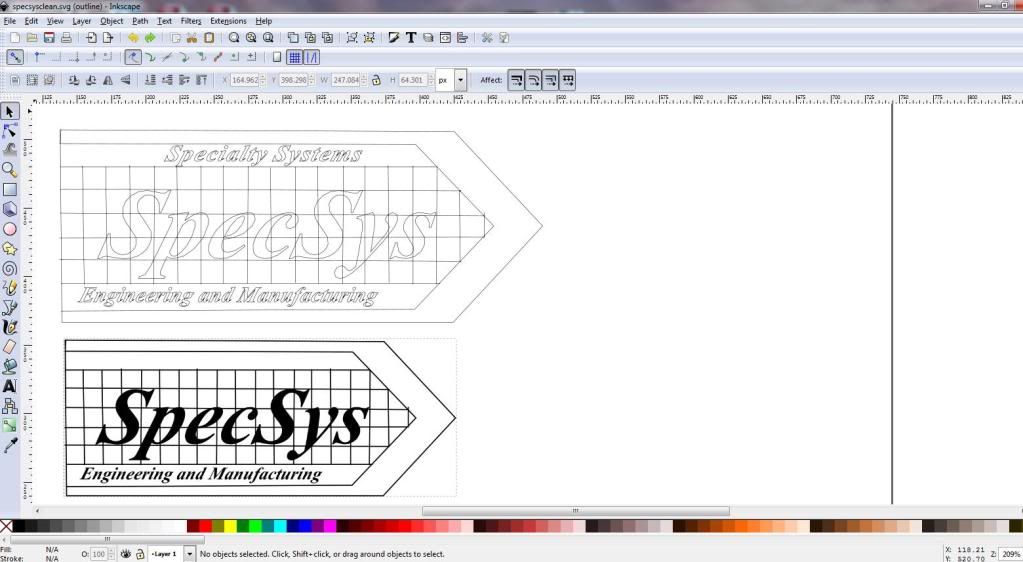
Task: Click the Open file folder icon
Action: pos(31,38)
